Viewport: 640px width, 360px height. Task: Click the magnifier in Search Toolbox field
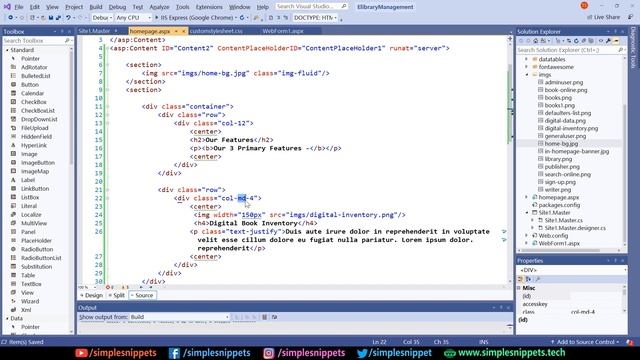[67, 41]
